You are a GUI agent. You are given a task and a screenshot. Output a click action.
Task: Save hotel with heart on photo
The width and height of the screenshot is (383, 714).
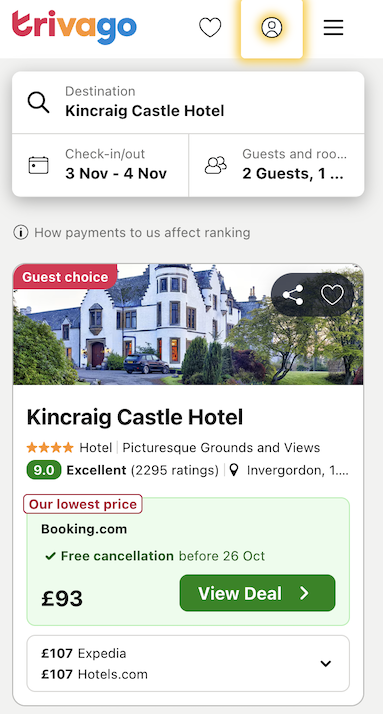click(x=332, y=295)
